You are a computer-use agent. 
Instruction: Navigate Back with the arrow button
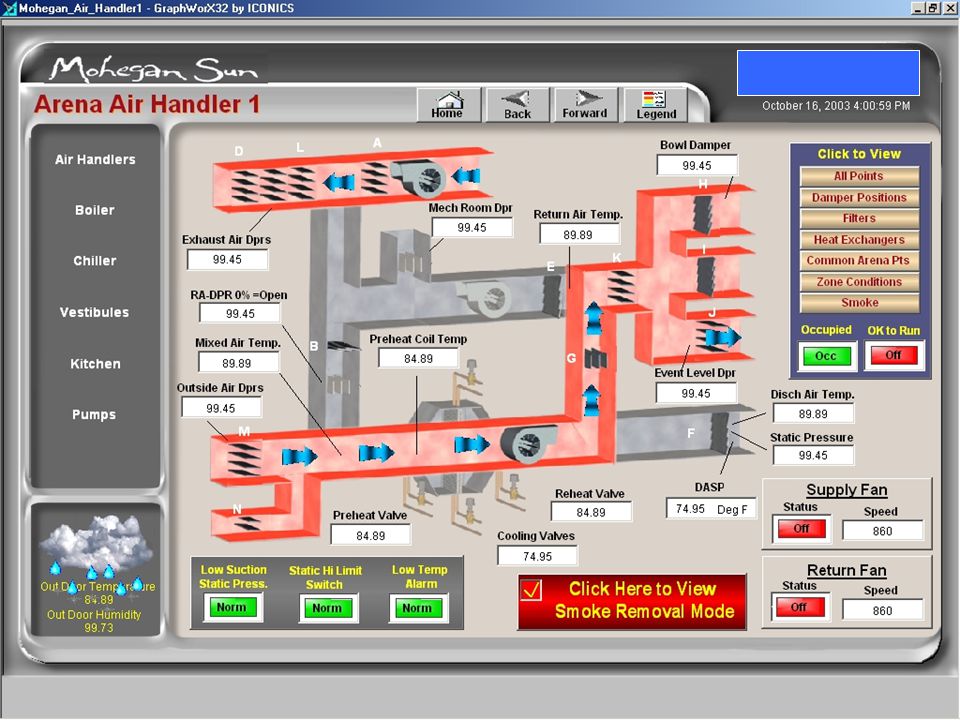[517, 105]
